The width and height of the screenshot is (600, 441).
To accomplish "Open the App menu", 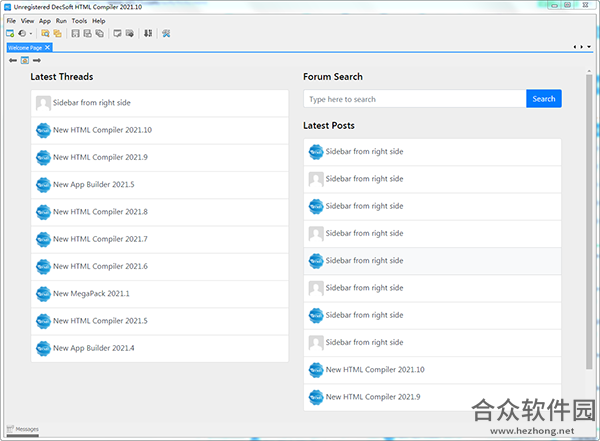I will pyautogui.click(x=45, y=21).
